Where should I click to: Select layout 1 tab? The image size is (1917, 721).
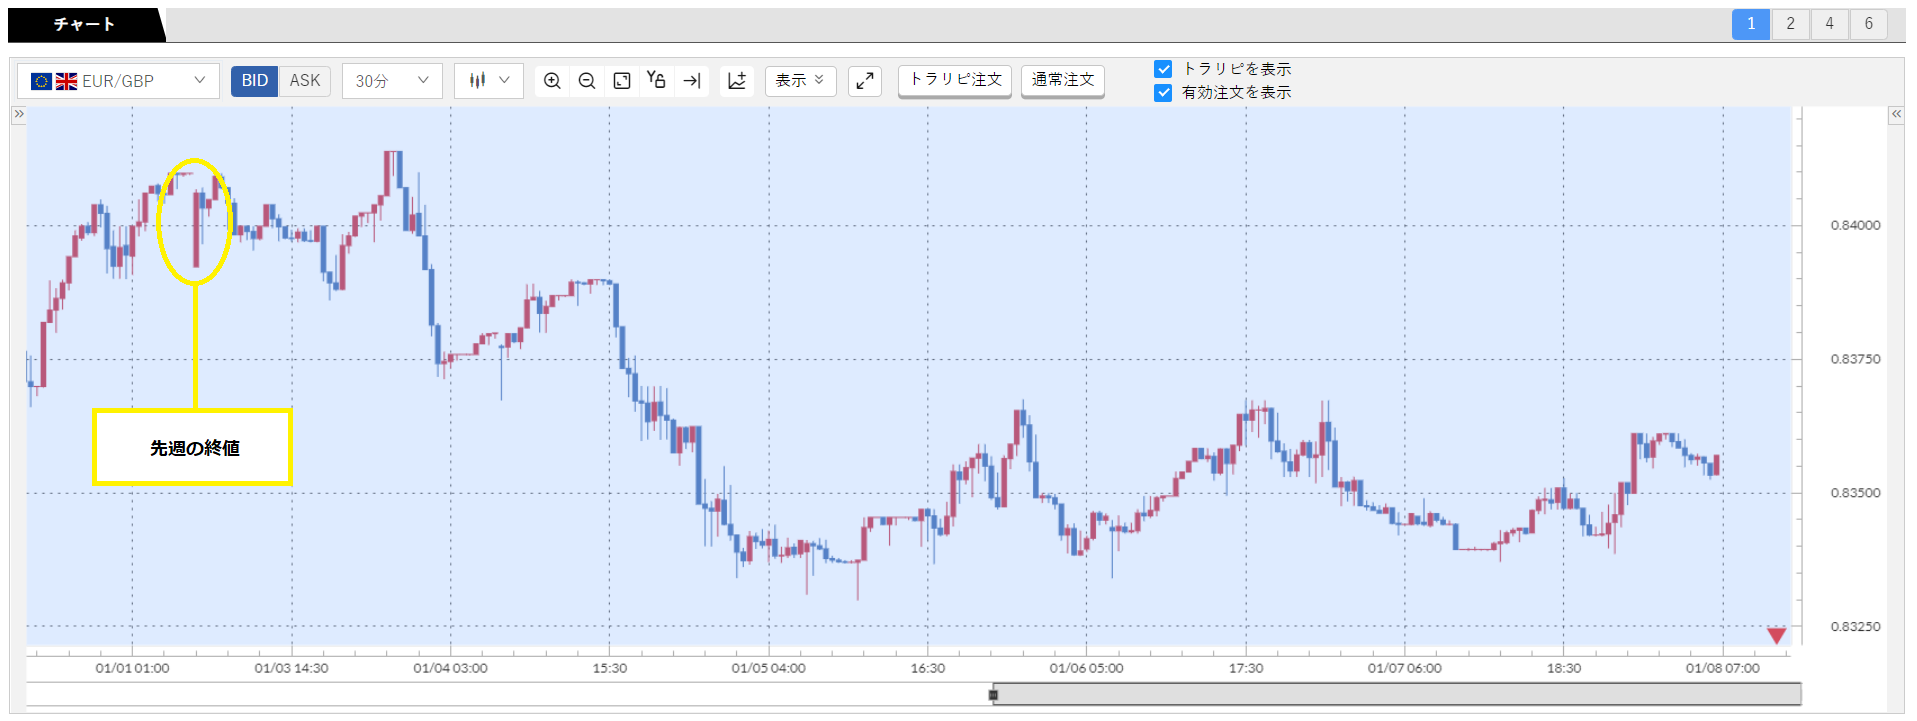1751,24
